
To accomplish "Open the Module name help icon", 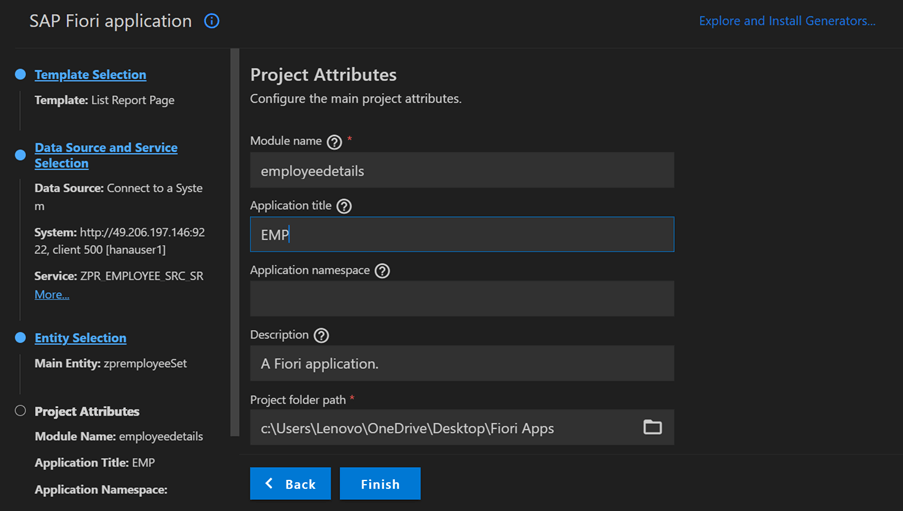I will point(334,142).
